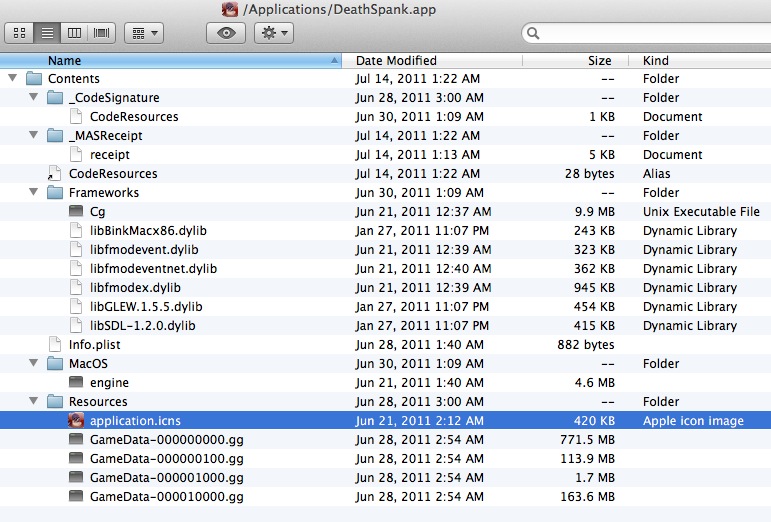Select the _MASReceipt folder icon
Image resolution: width=771 pixels, height=522 pixels.
click(55, 135)
